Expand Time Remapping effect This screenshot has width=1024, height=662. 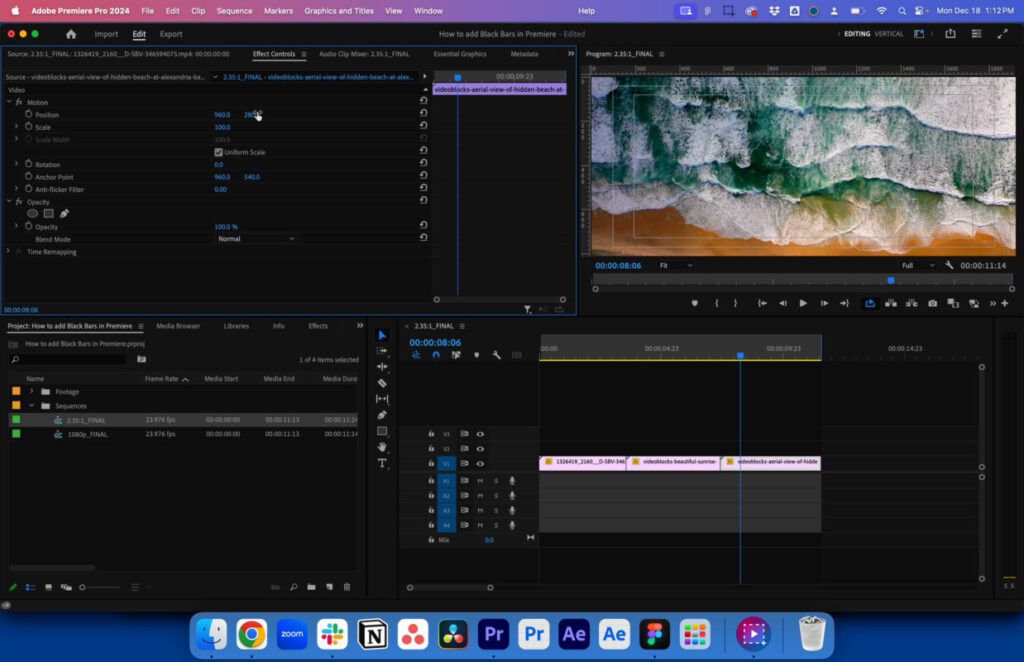[x=8, y=251]
